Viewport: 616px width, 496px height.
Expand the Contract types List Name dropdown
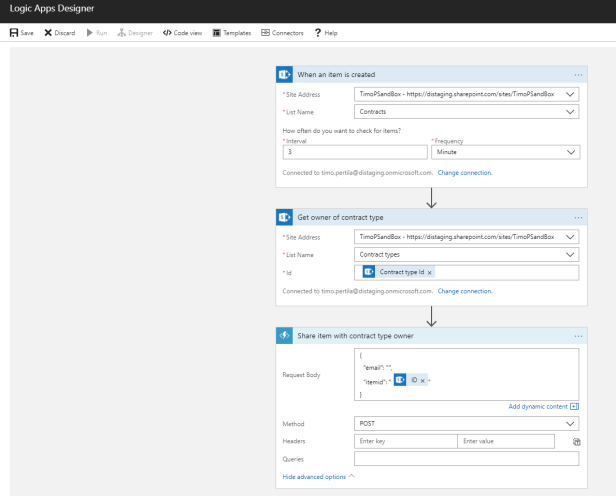point(570,255)
